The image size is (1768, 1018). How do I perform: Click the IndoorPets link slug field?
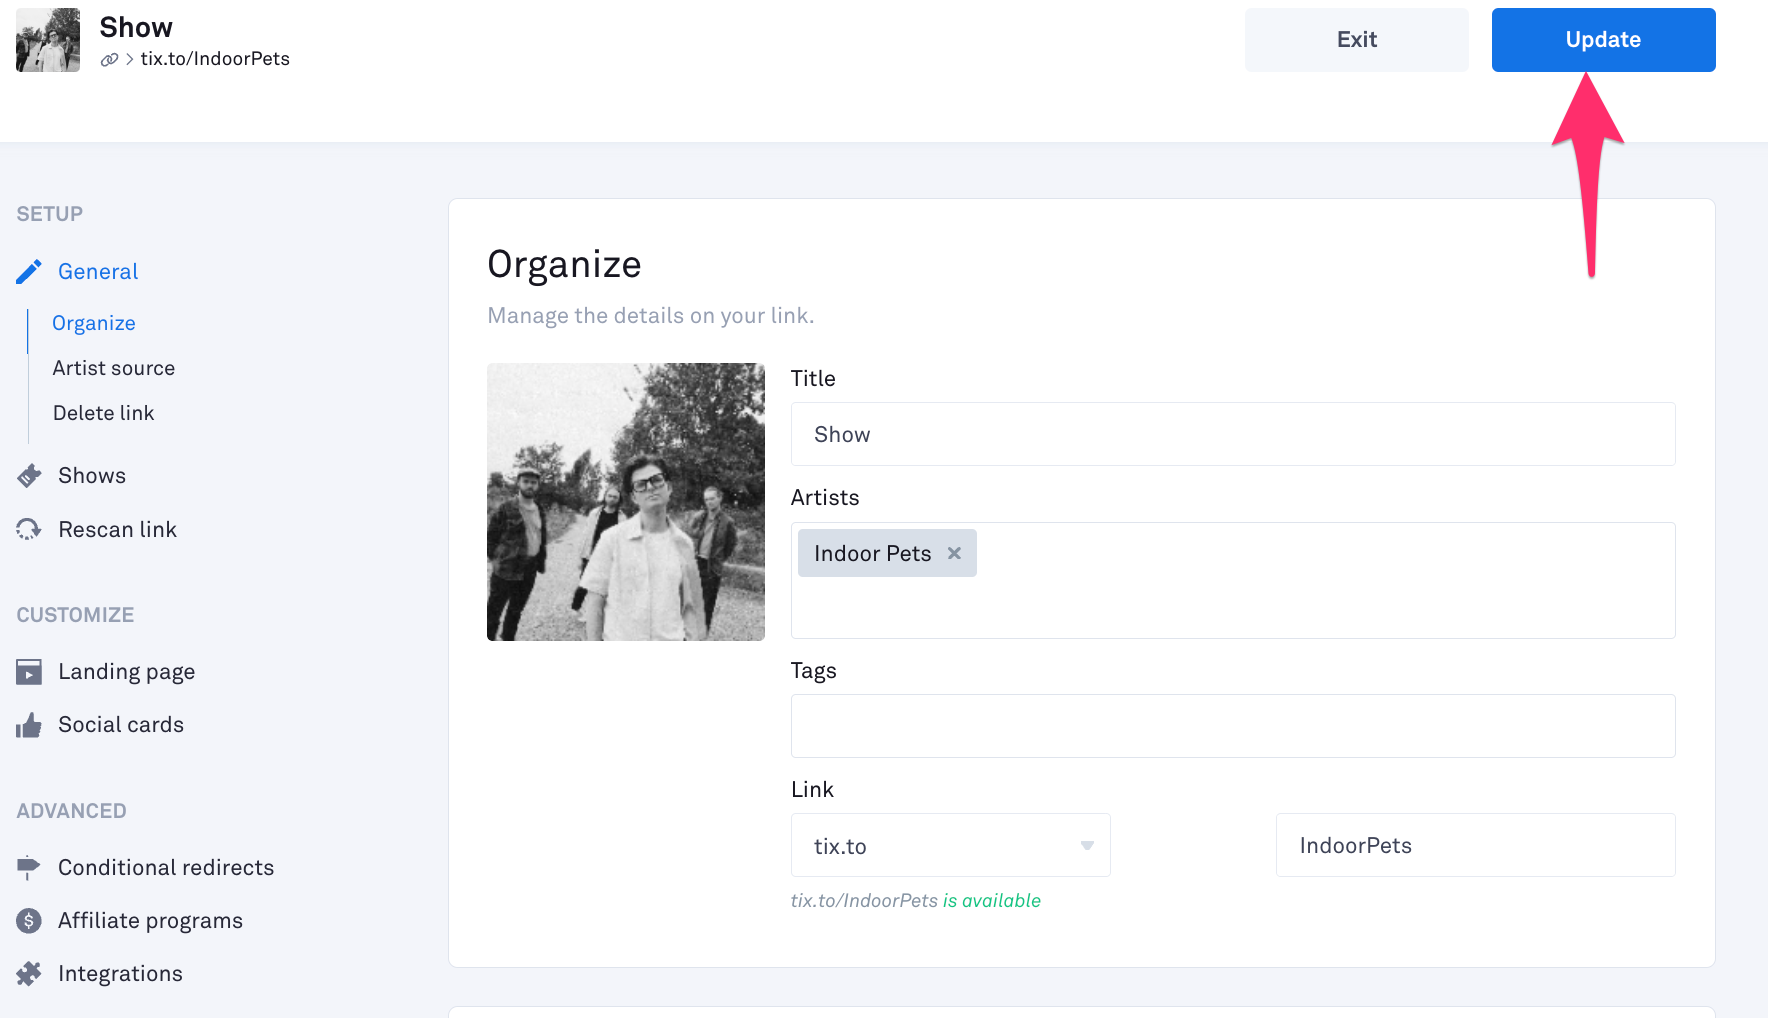tap(1475, 845)
